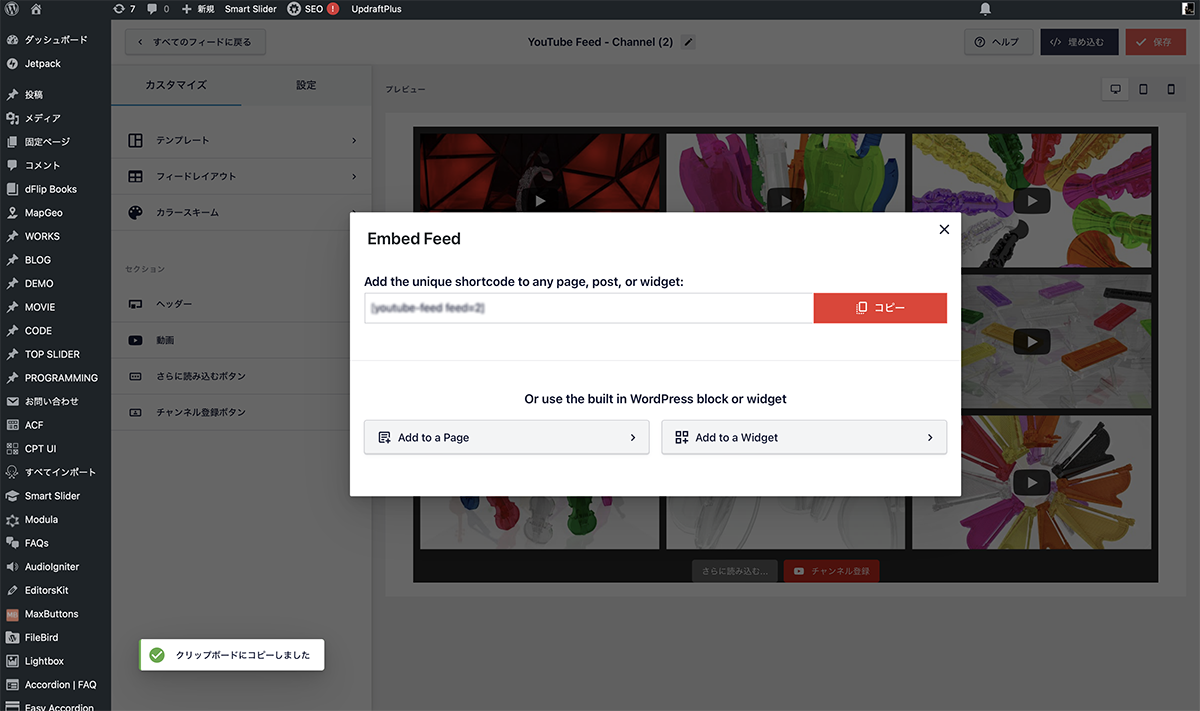
Task: Click the 保存 save button
Action: [x=1155, y=42]
